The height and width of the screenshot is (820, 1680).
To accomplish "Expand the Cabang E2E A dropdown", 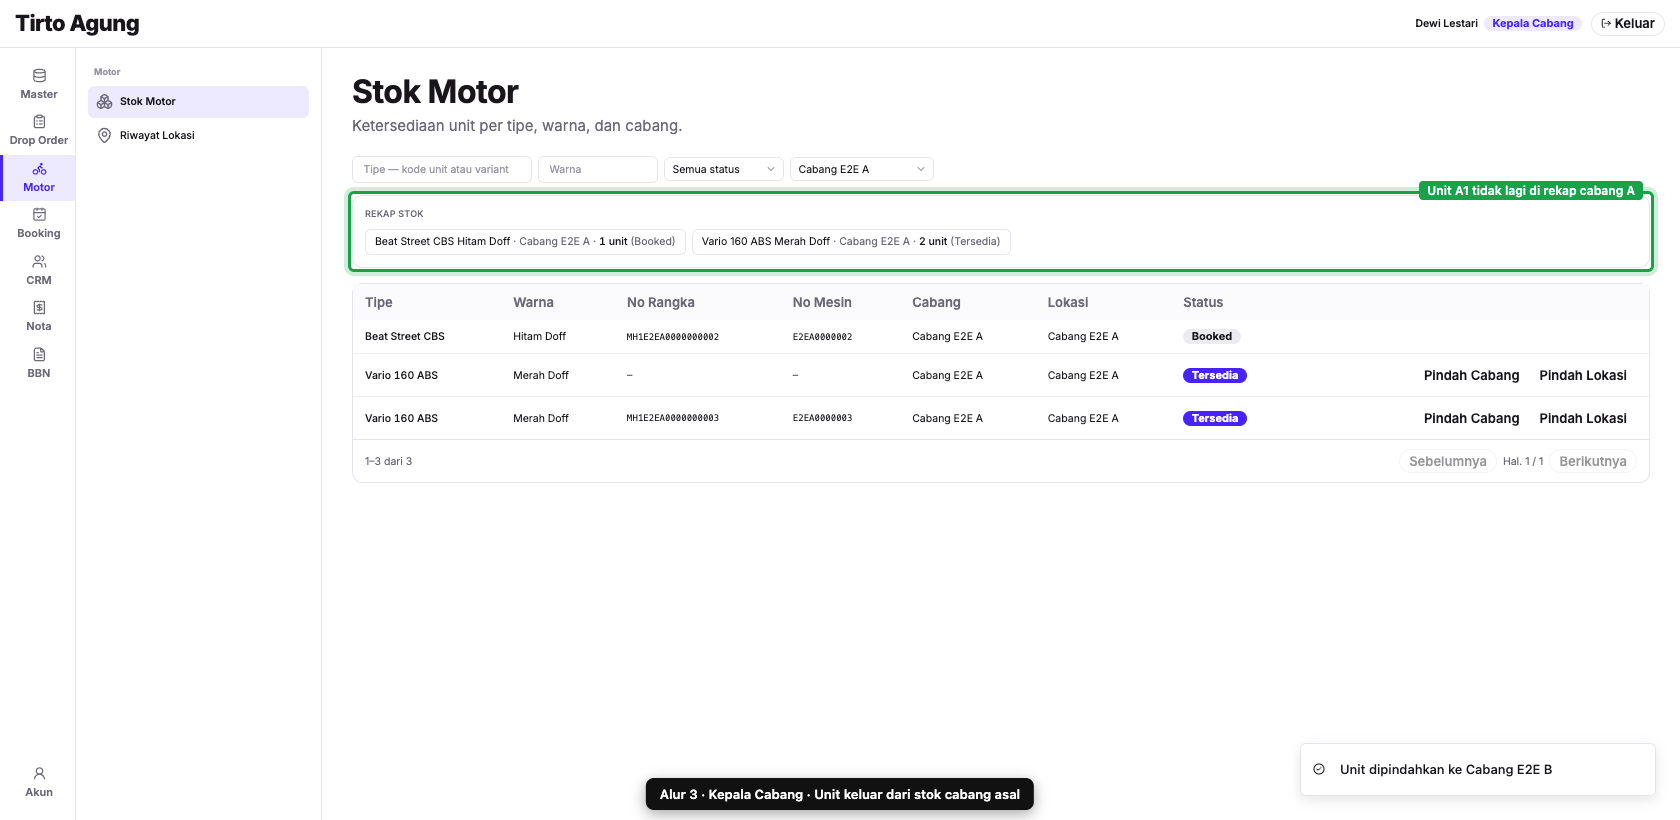I will [x=862, y=169].
